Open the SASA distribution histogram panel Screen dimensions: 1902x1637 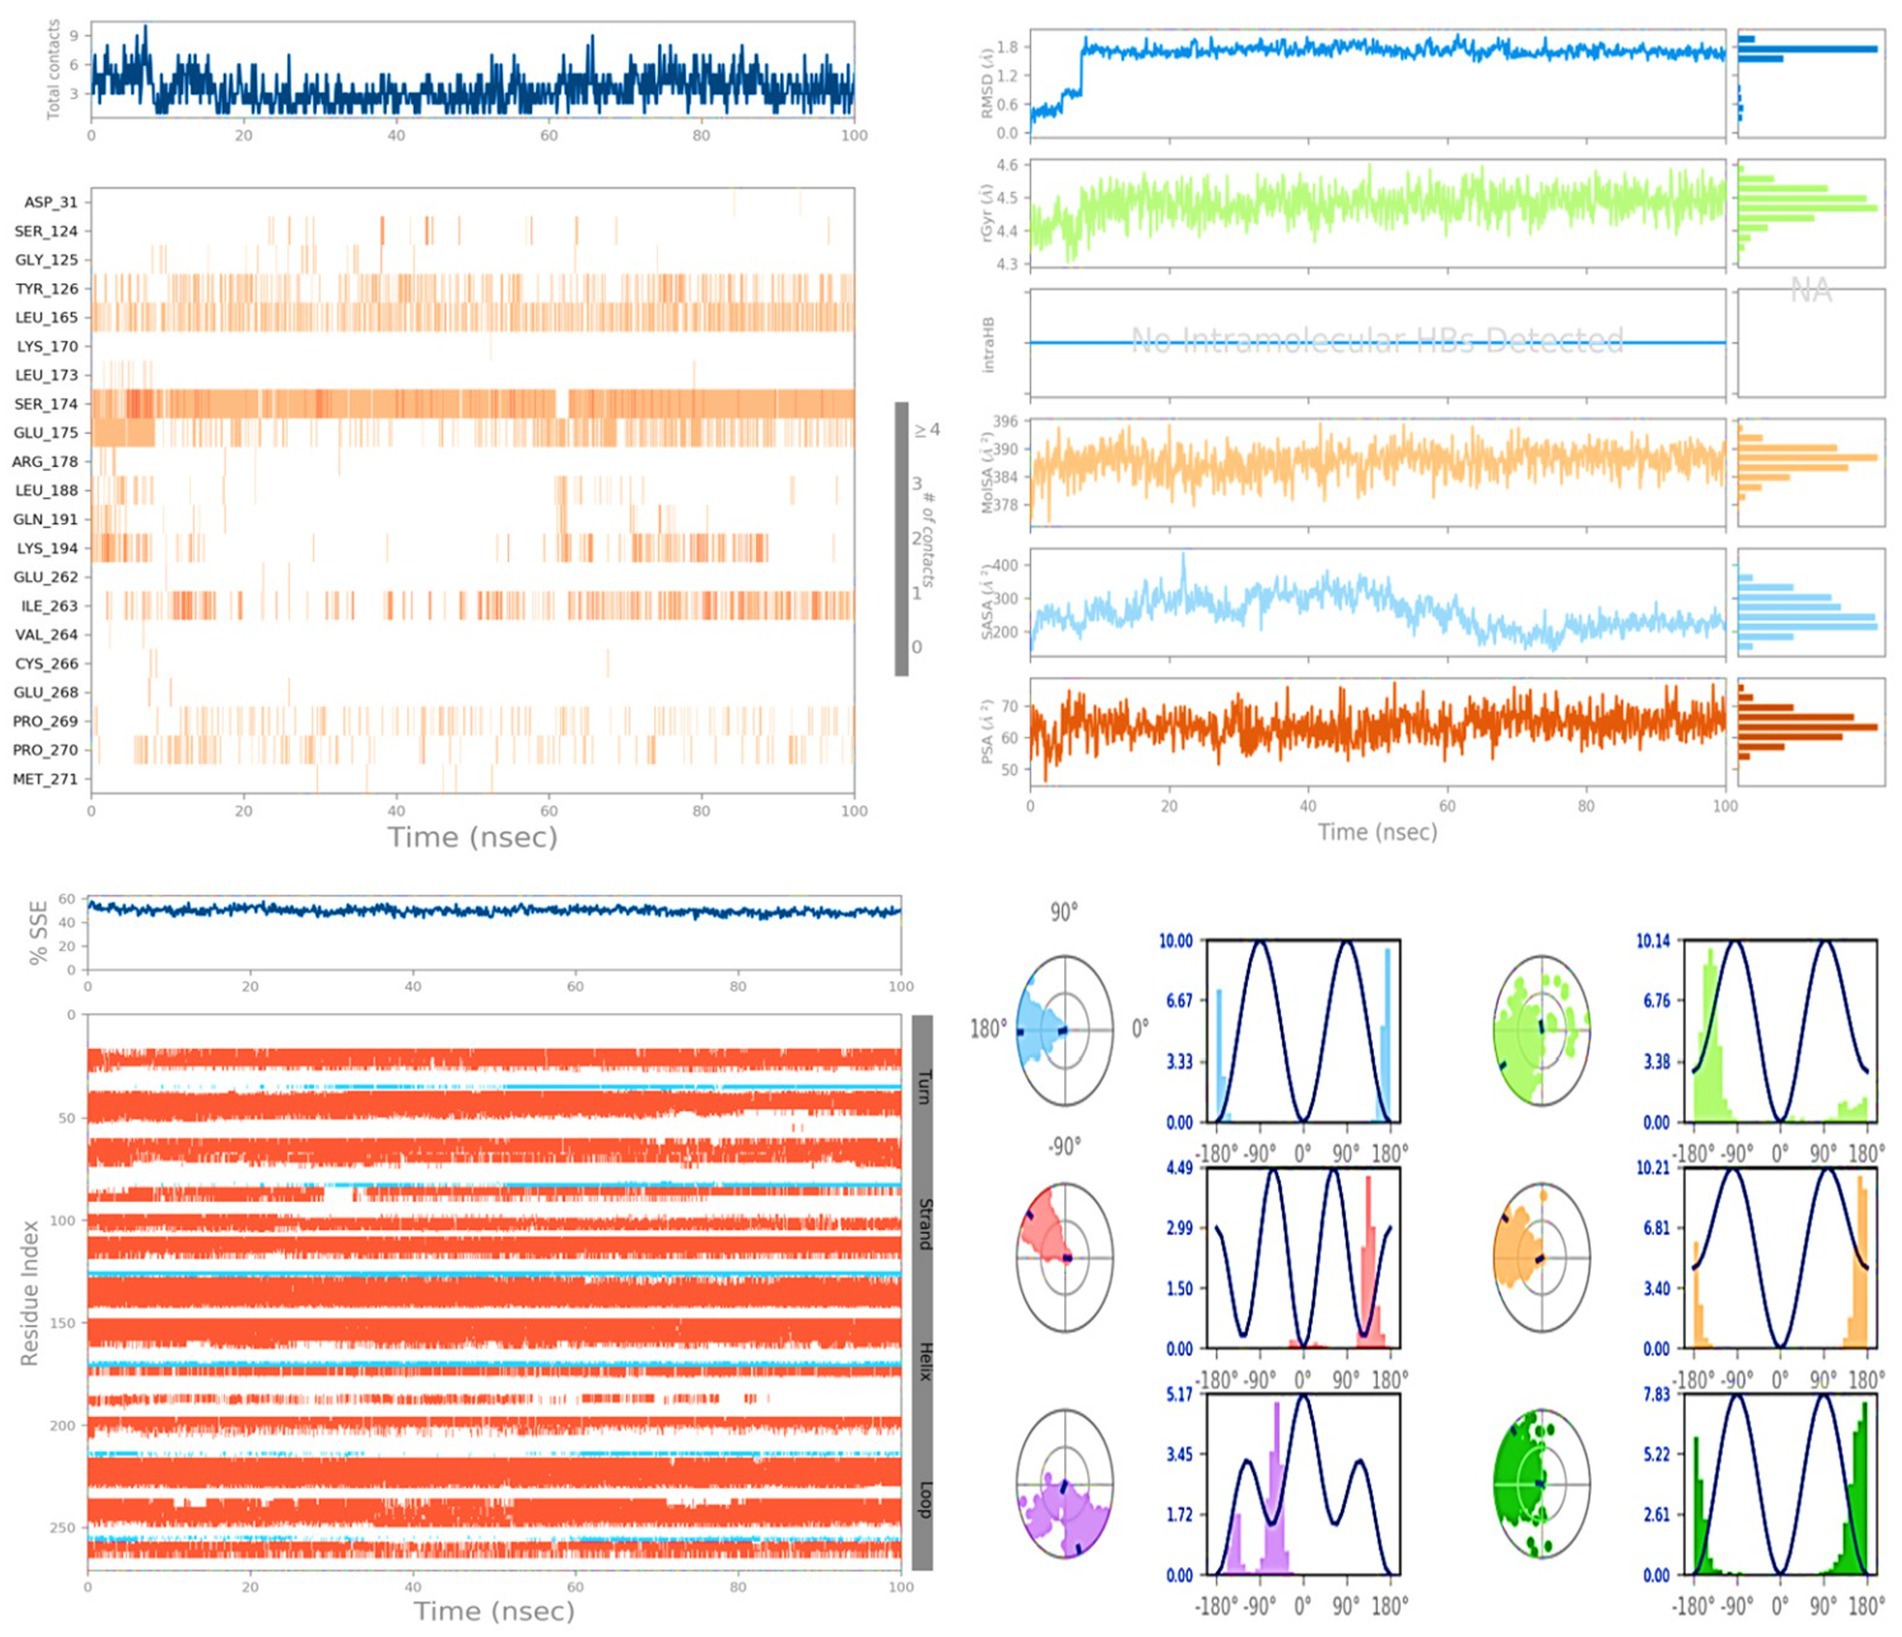(1811, 602)
